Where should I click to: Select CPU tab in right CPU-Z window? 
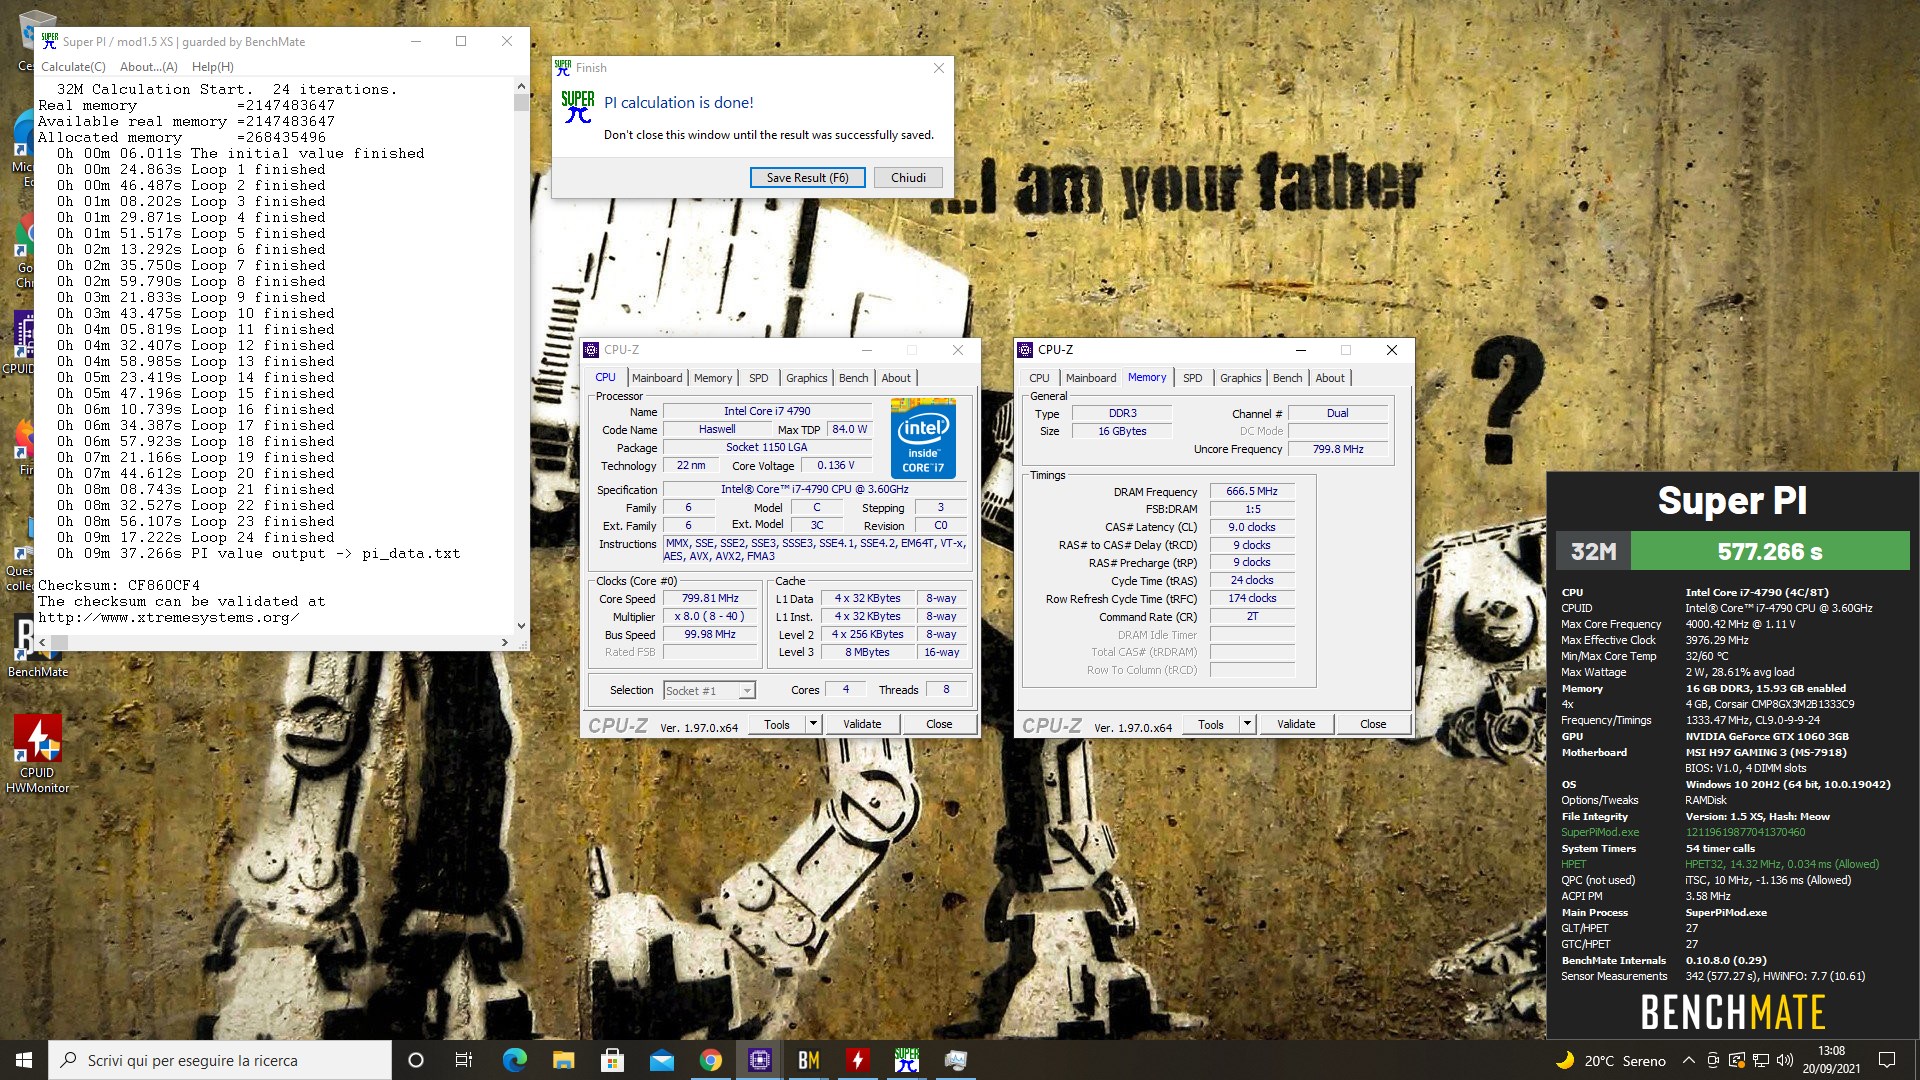(1039, 378)
